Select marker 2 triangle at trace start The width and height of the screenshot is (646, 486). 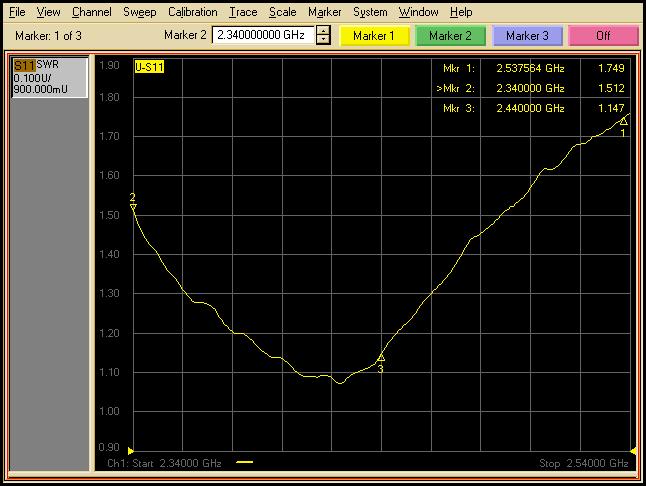pyautogui.click(x=133, y=207)
